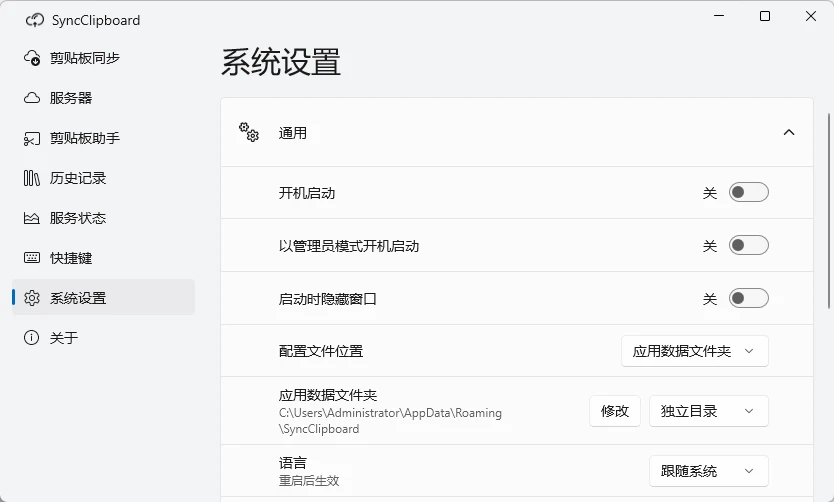The height and width of the screenshot is (502, 834).
Task: Open the 关于 page
Action: click(x=103, y=338)
